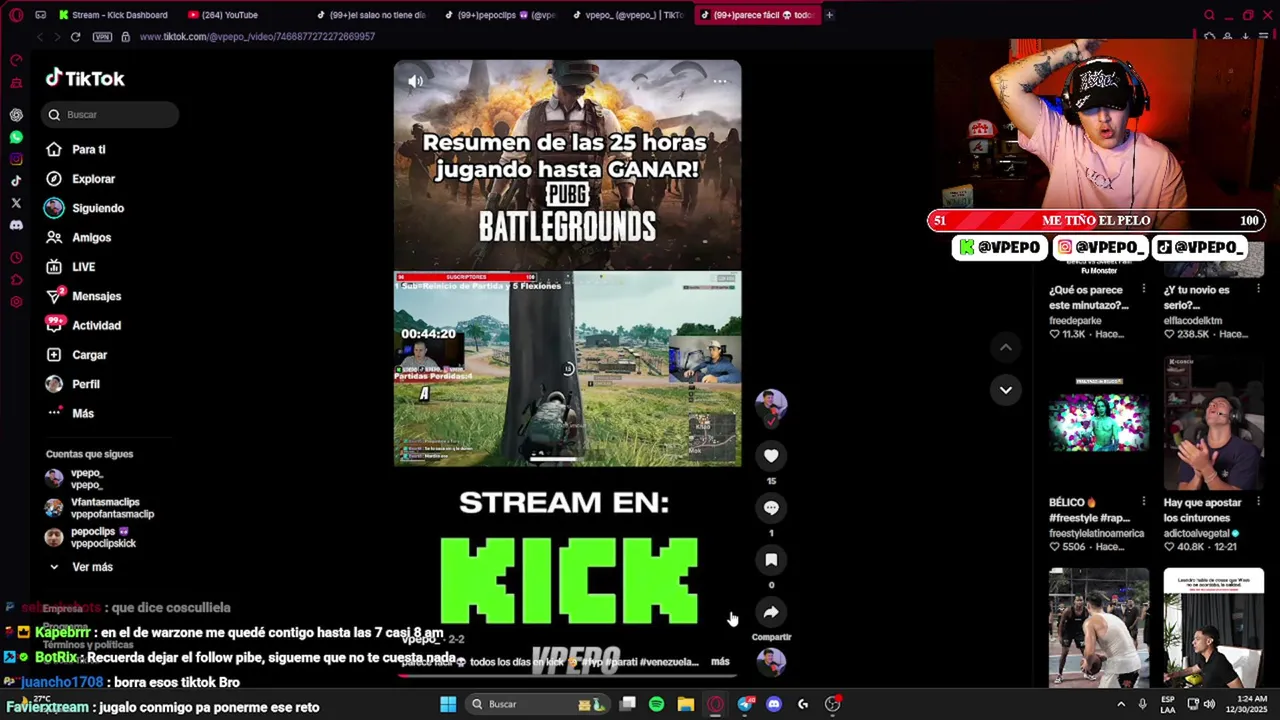Open options for '¿Y tu novio es en serio?'
Screen dimensions: 1280x720
click(1258, 289)
